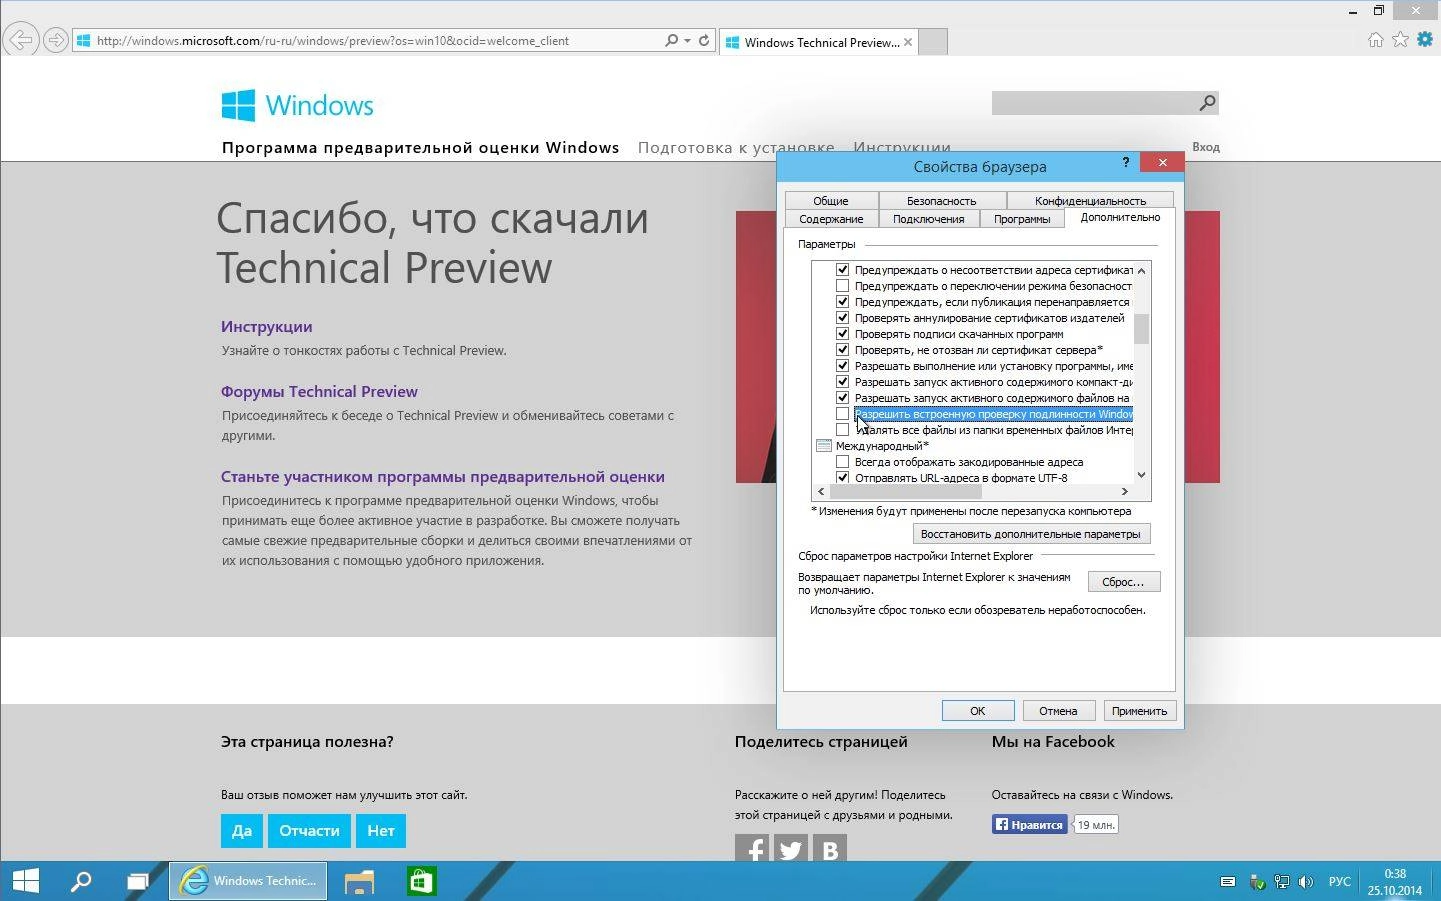The image size is (1441, 901).
Task: Click the network tray icon
Action: pyautogui.click(x=1282, y=882)
